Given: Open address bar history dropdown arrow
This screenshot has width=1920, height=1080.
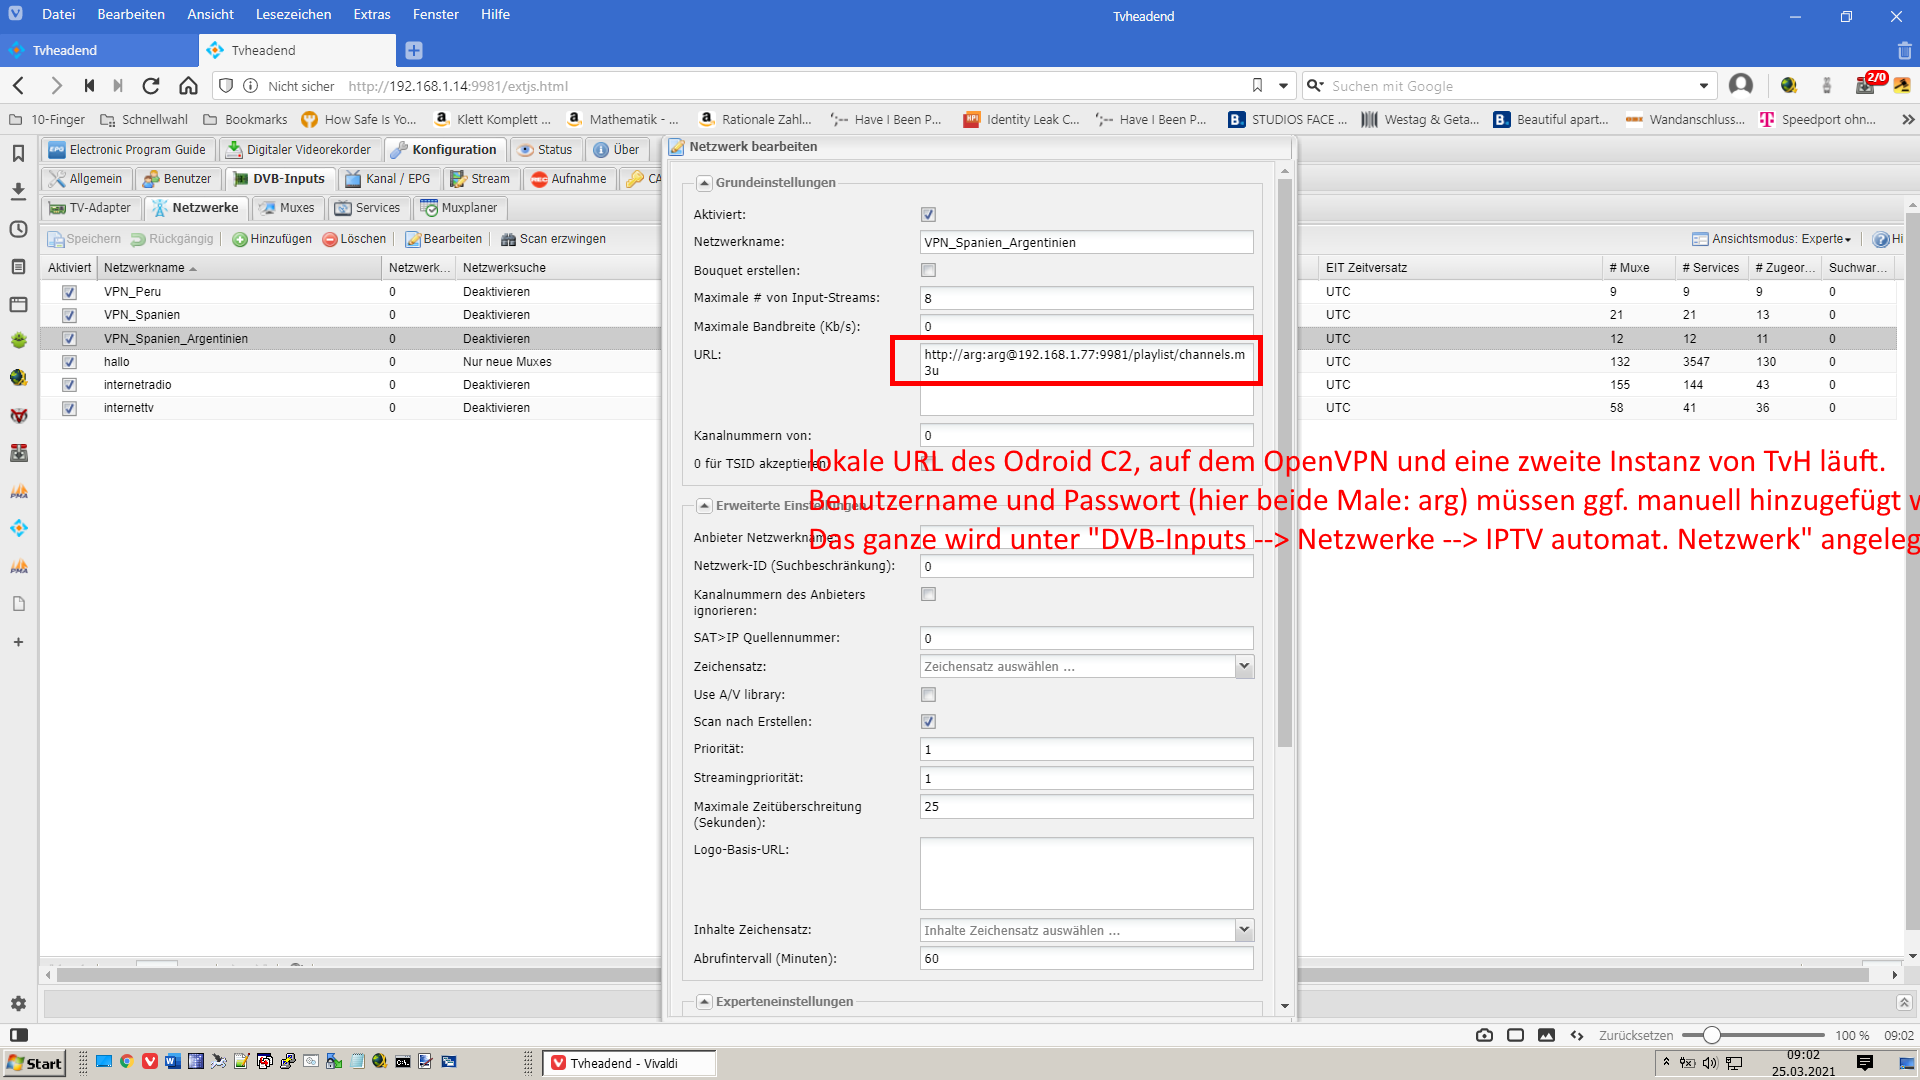Looking at the screenshot, I should coord(1283,86).
